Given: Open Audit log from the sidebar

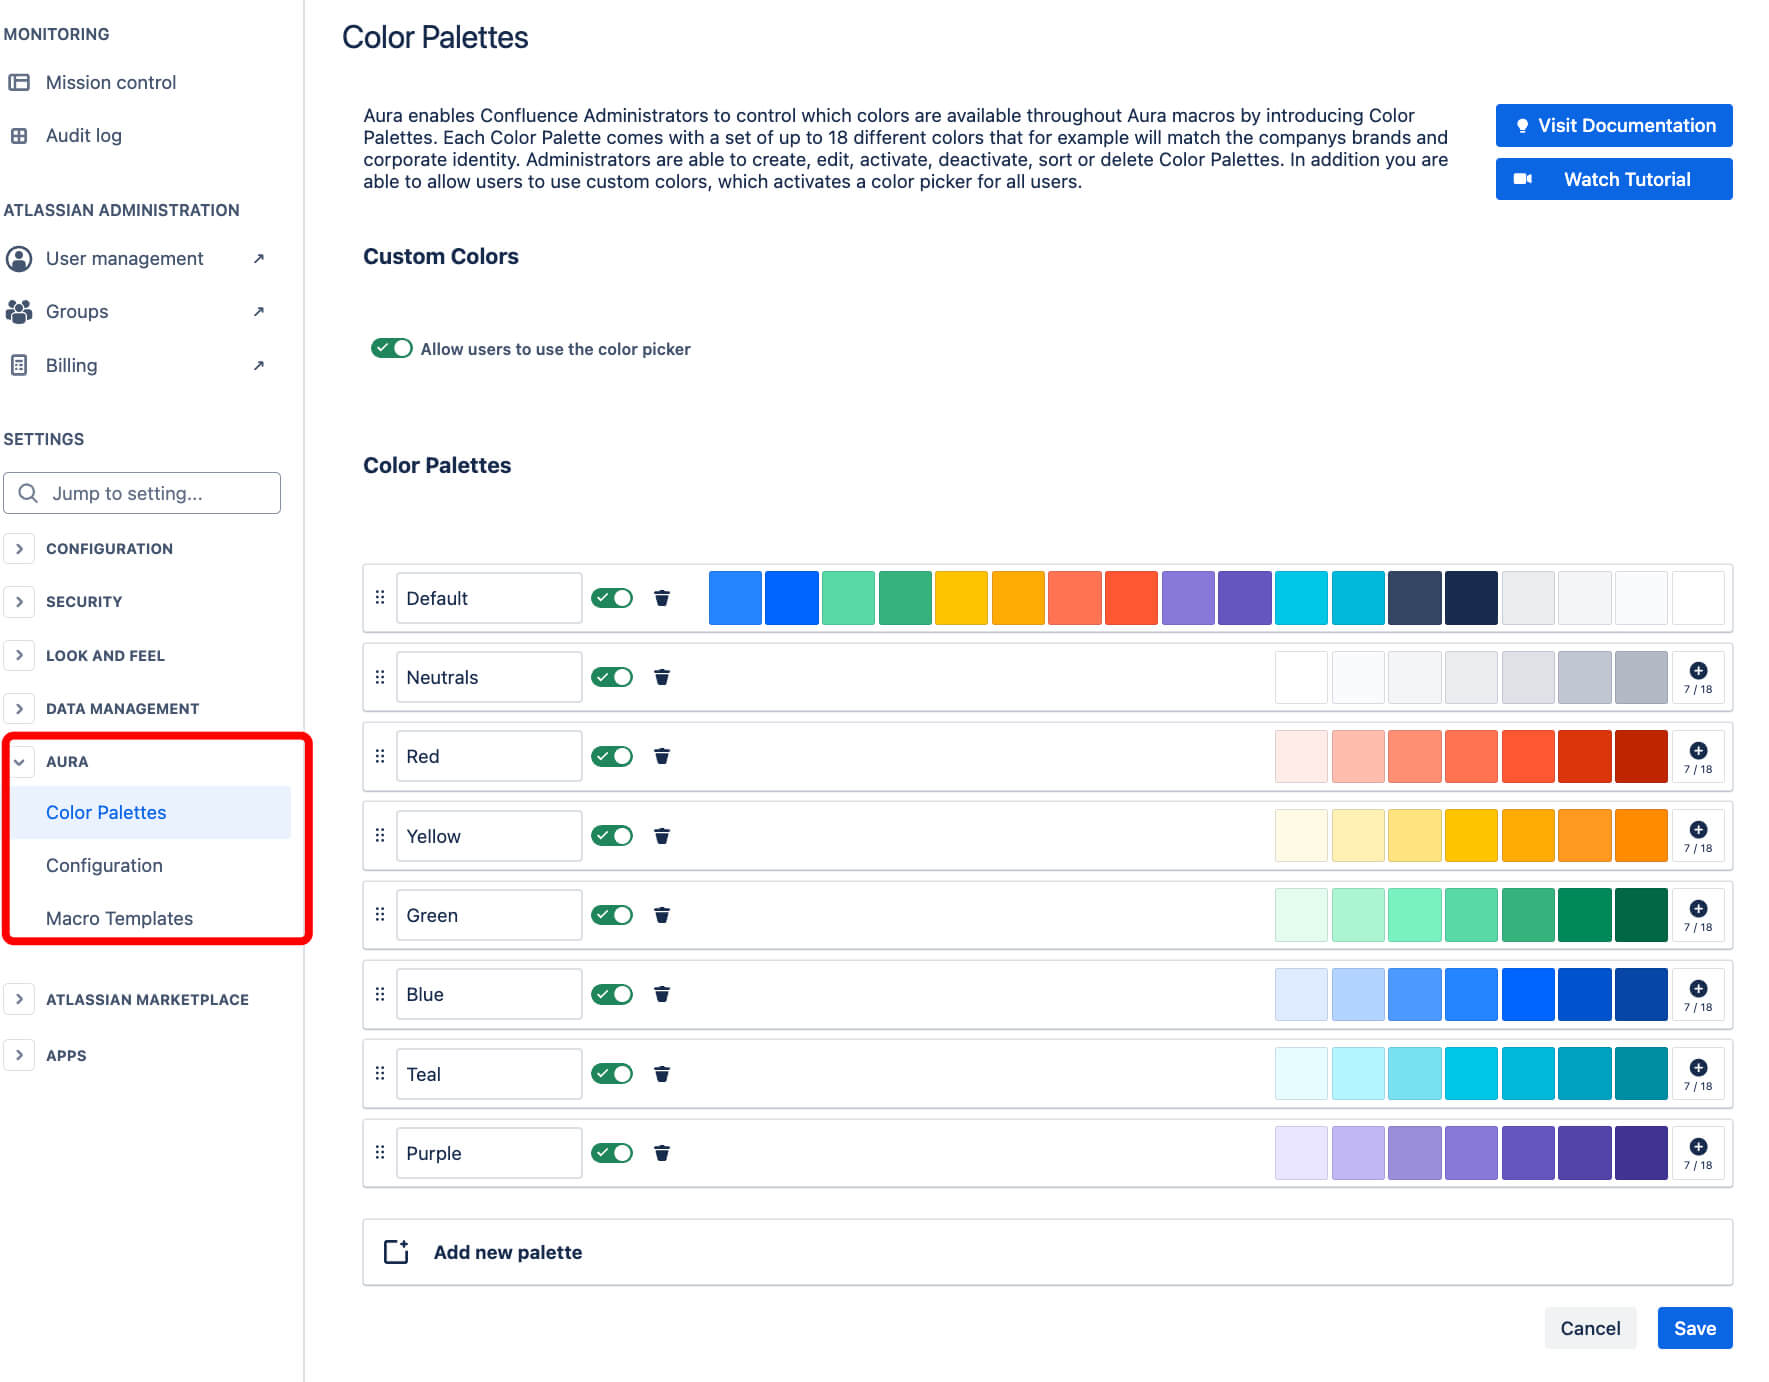Looking at the screenshot, I should 83,135.
